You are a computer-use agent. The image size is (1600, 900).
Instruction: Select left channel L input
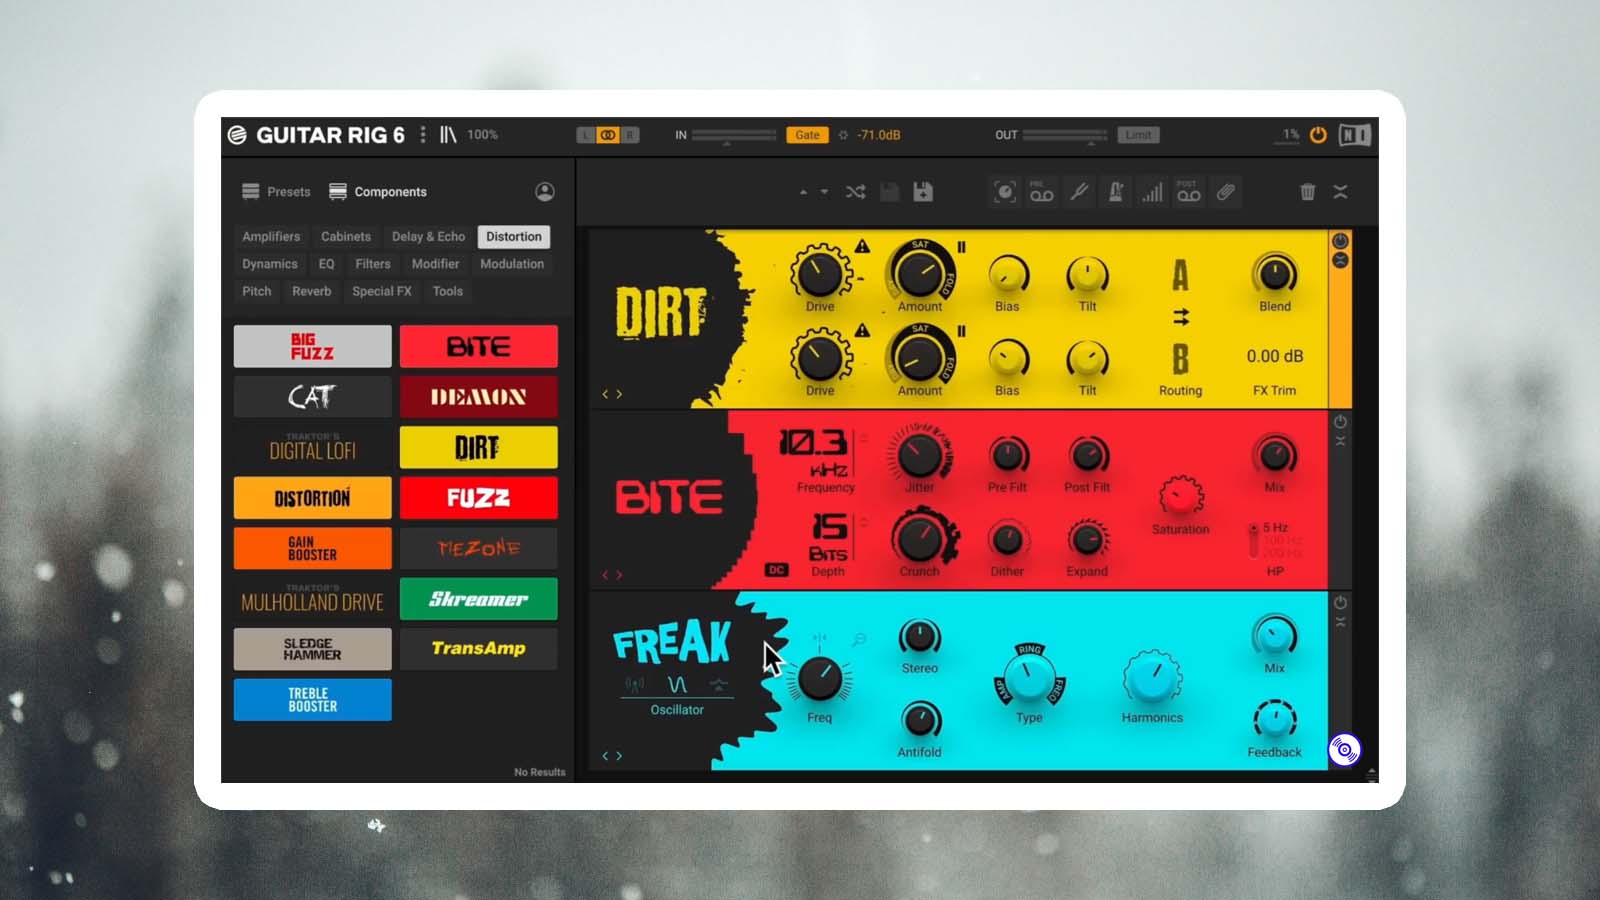(587, 135)
